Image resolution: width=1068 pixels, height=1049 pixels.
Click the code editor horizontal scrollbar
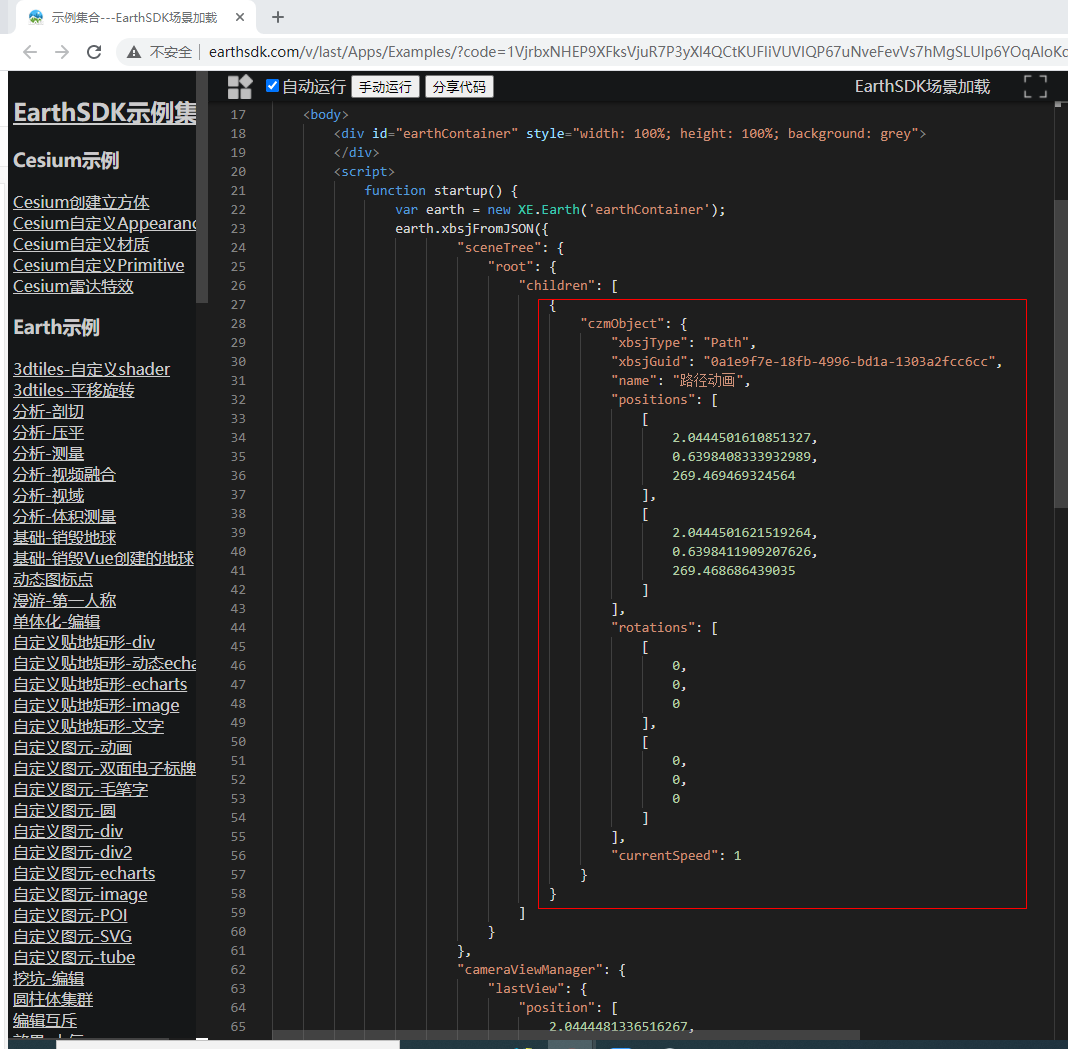pos(565,1035)
